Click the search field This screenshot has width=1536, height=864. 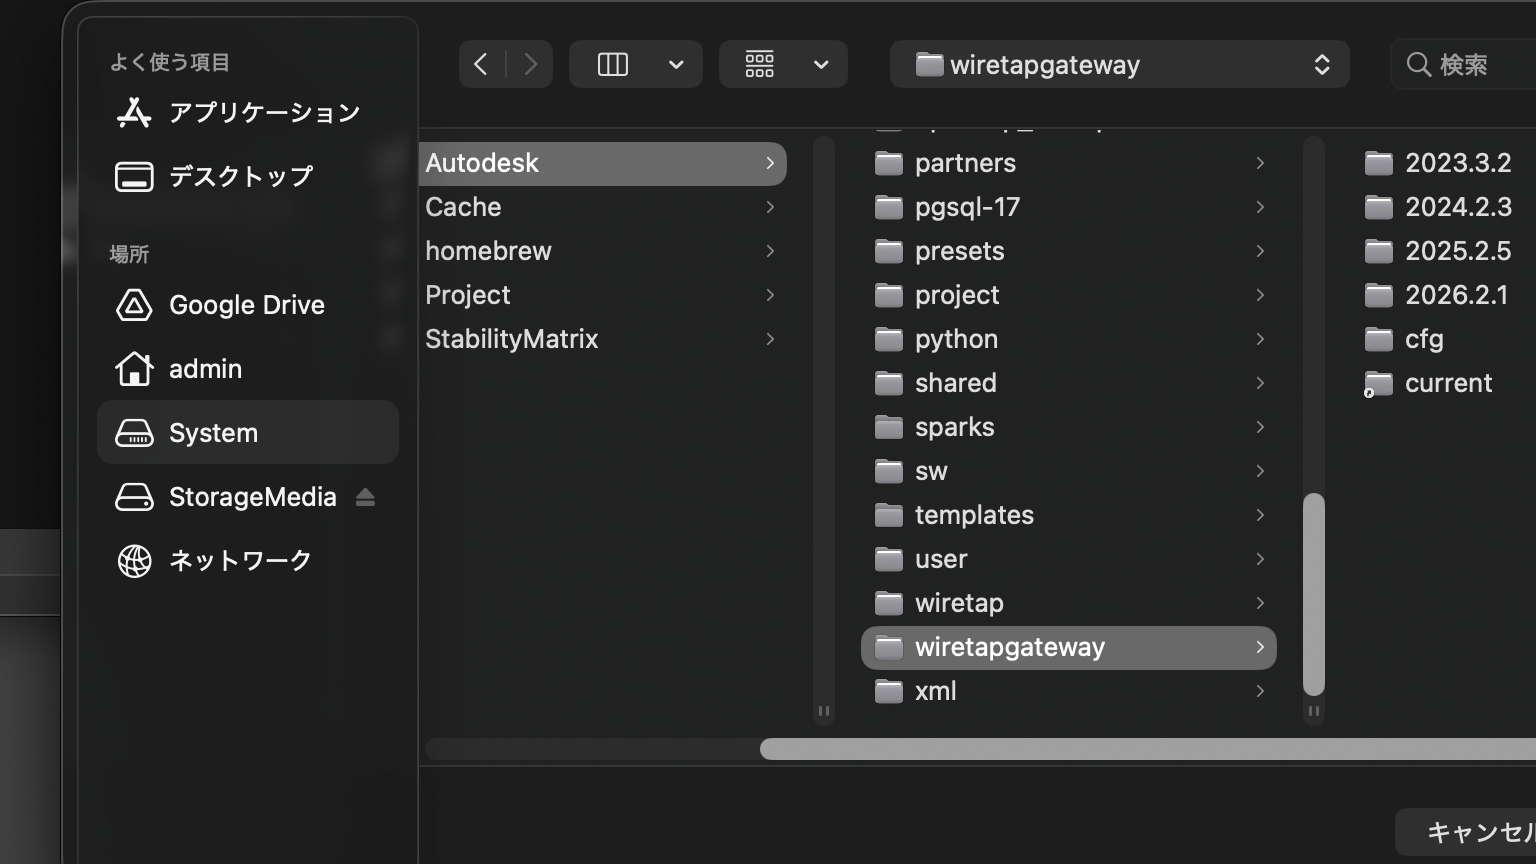[x=1470, y=65]
